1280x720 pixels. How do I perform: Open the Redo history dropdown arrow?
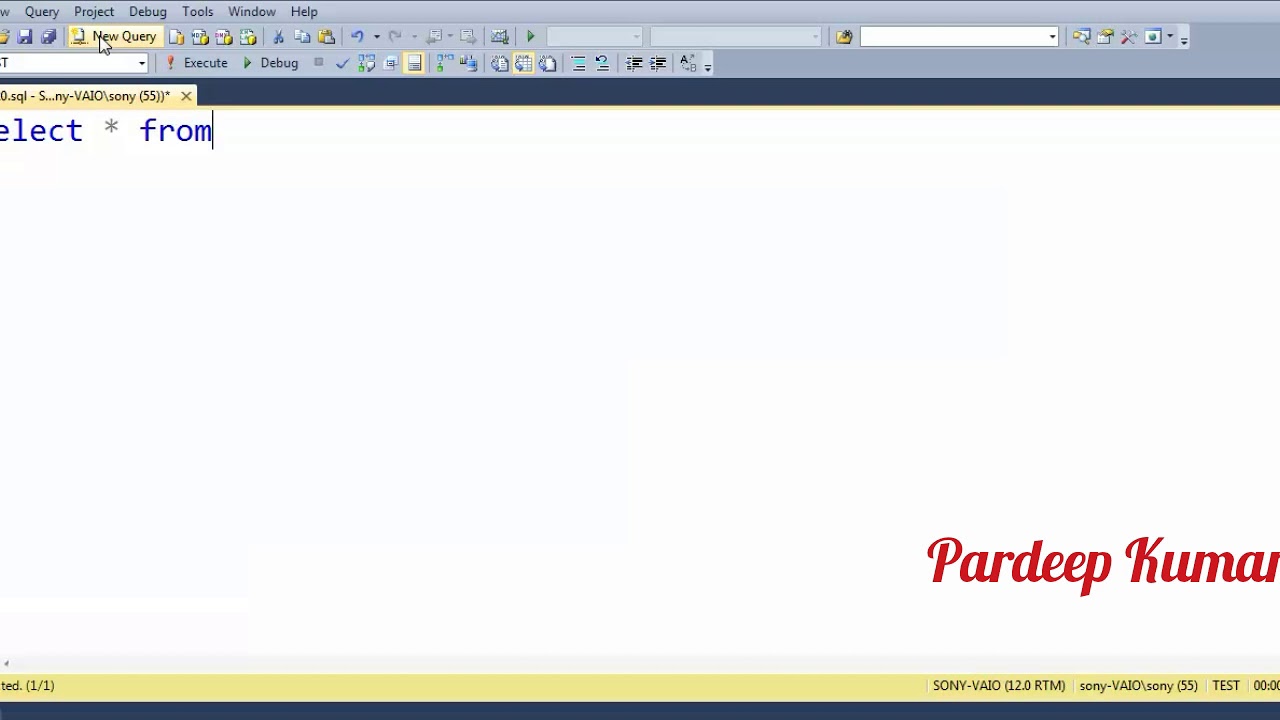tap(414, 37)
